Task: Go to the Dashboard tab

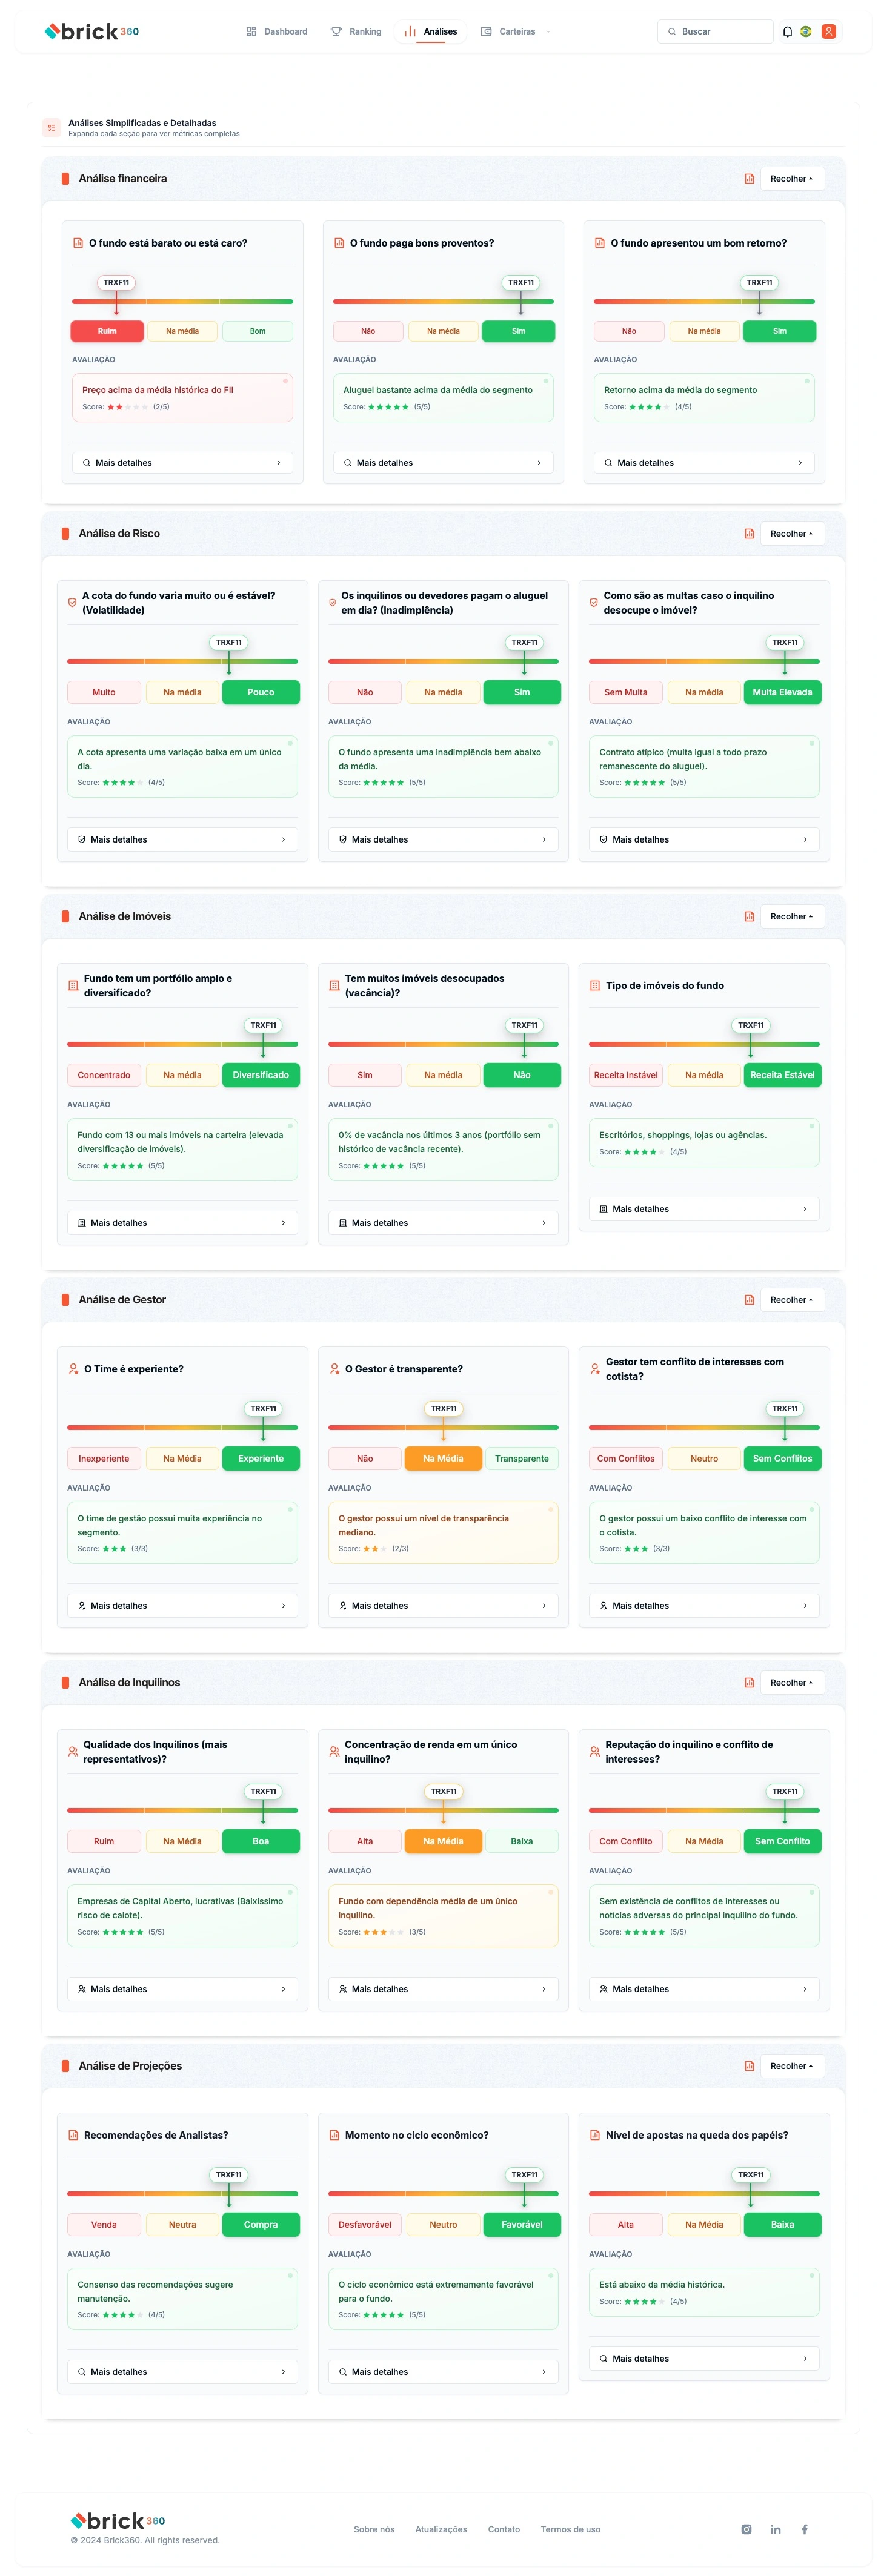Action: [x=277, y=32]
